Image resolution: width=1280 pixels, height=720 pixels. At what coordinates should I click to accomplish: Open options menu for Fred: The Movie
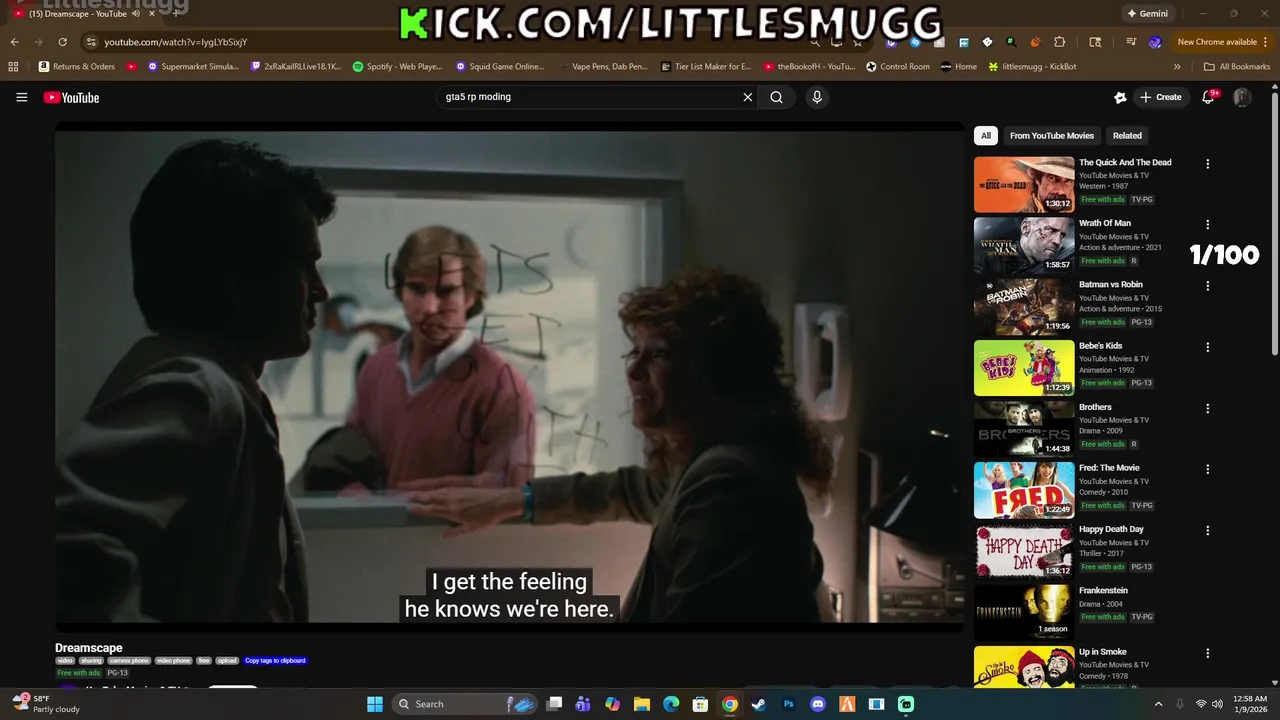coord(1207,470)
